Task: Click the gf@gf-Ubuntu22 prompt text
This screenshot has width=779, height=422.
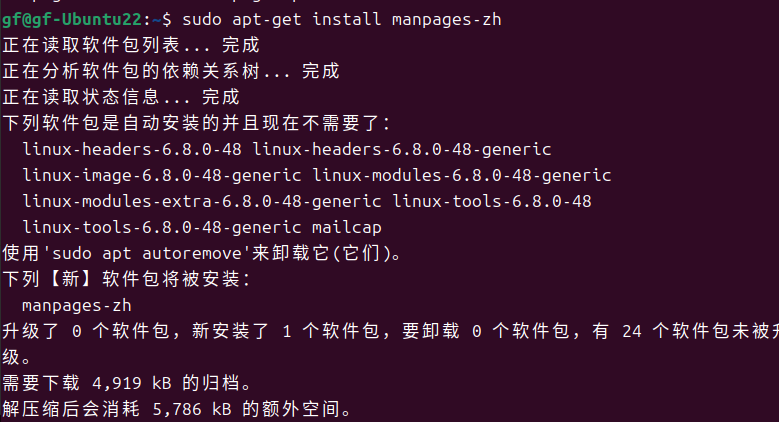Action: [x=72, y=20]
